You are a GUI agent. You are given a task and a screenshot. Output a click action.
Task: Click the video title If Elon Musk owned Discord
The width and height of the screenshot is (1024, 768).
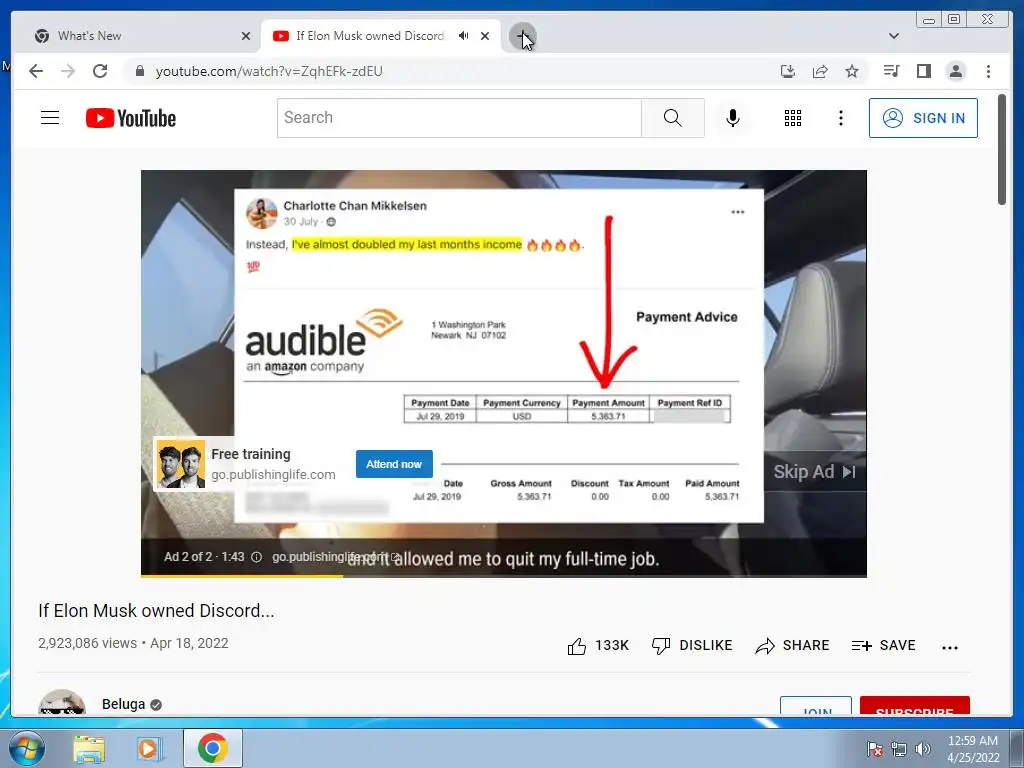(156, 611)
